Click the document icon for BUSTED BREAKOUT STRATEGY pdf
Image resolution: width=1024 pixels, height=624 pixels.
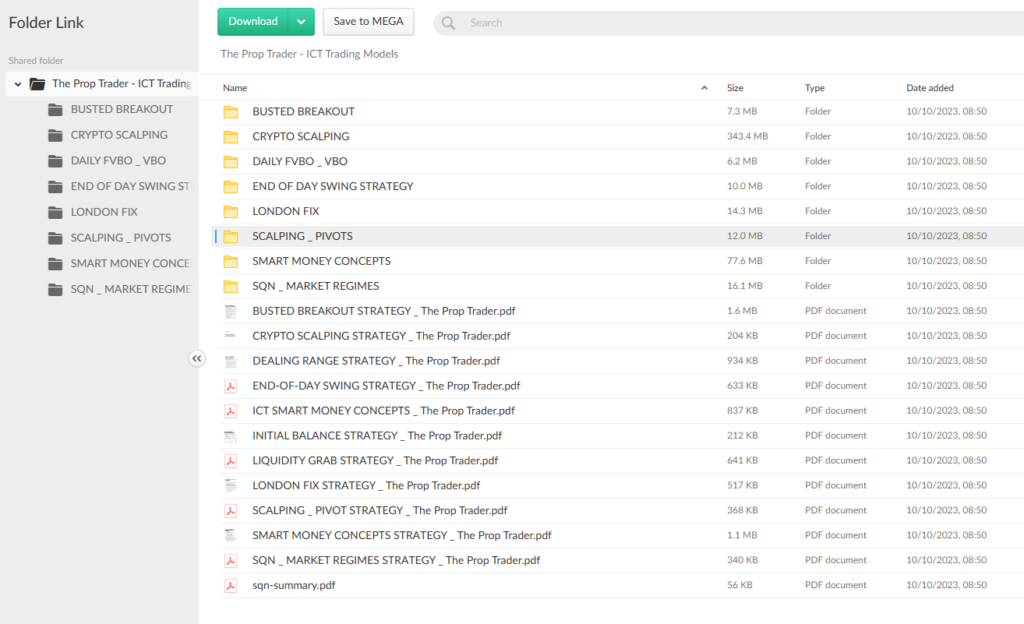(230, 311)
